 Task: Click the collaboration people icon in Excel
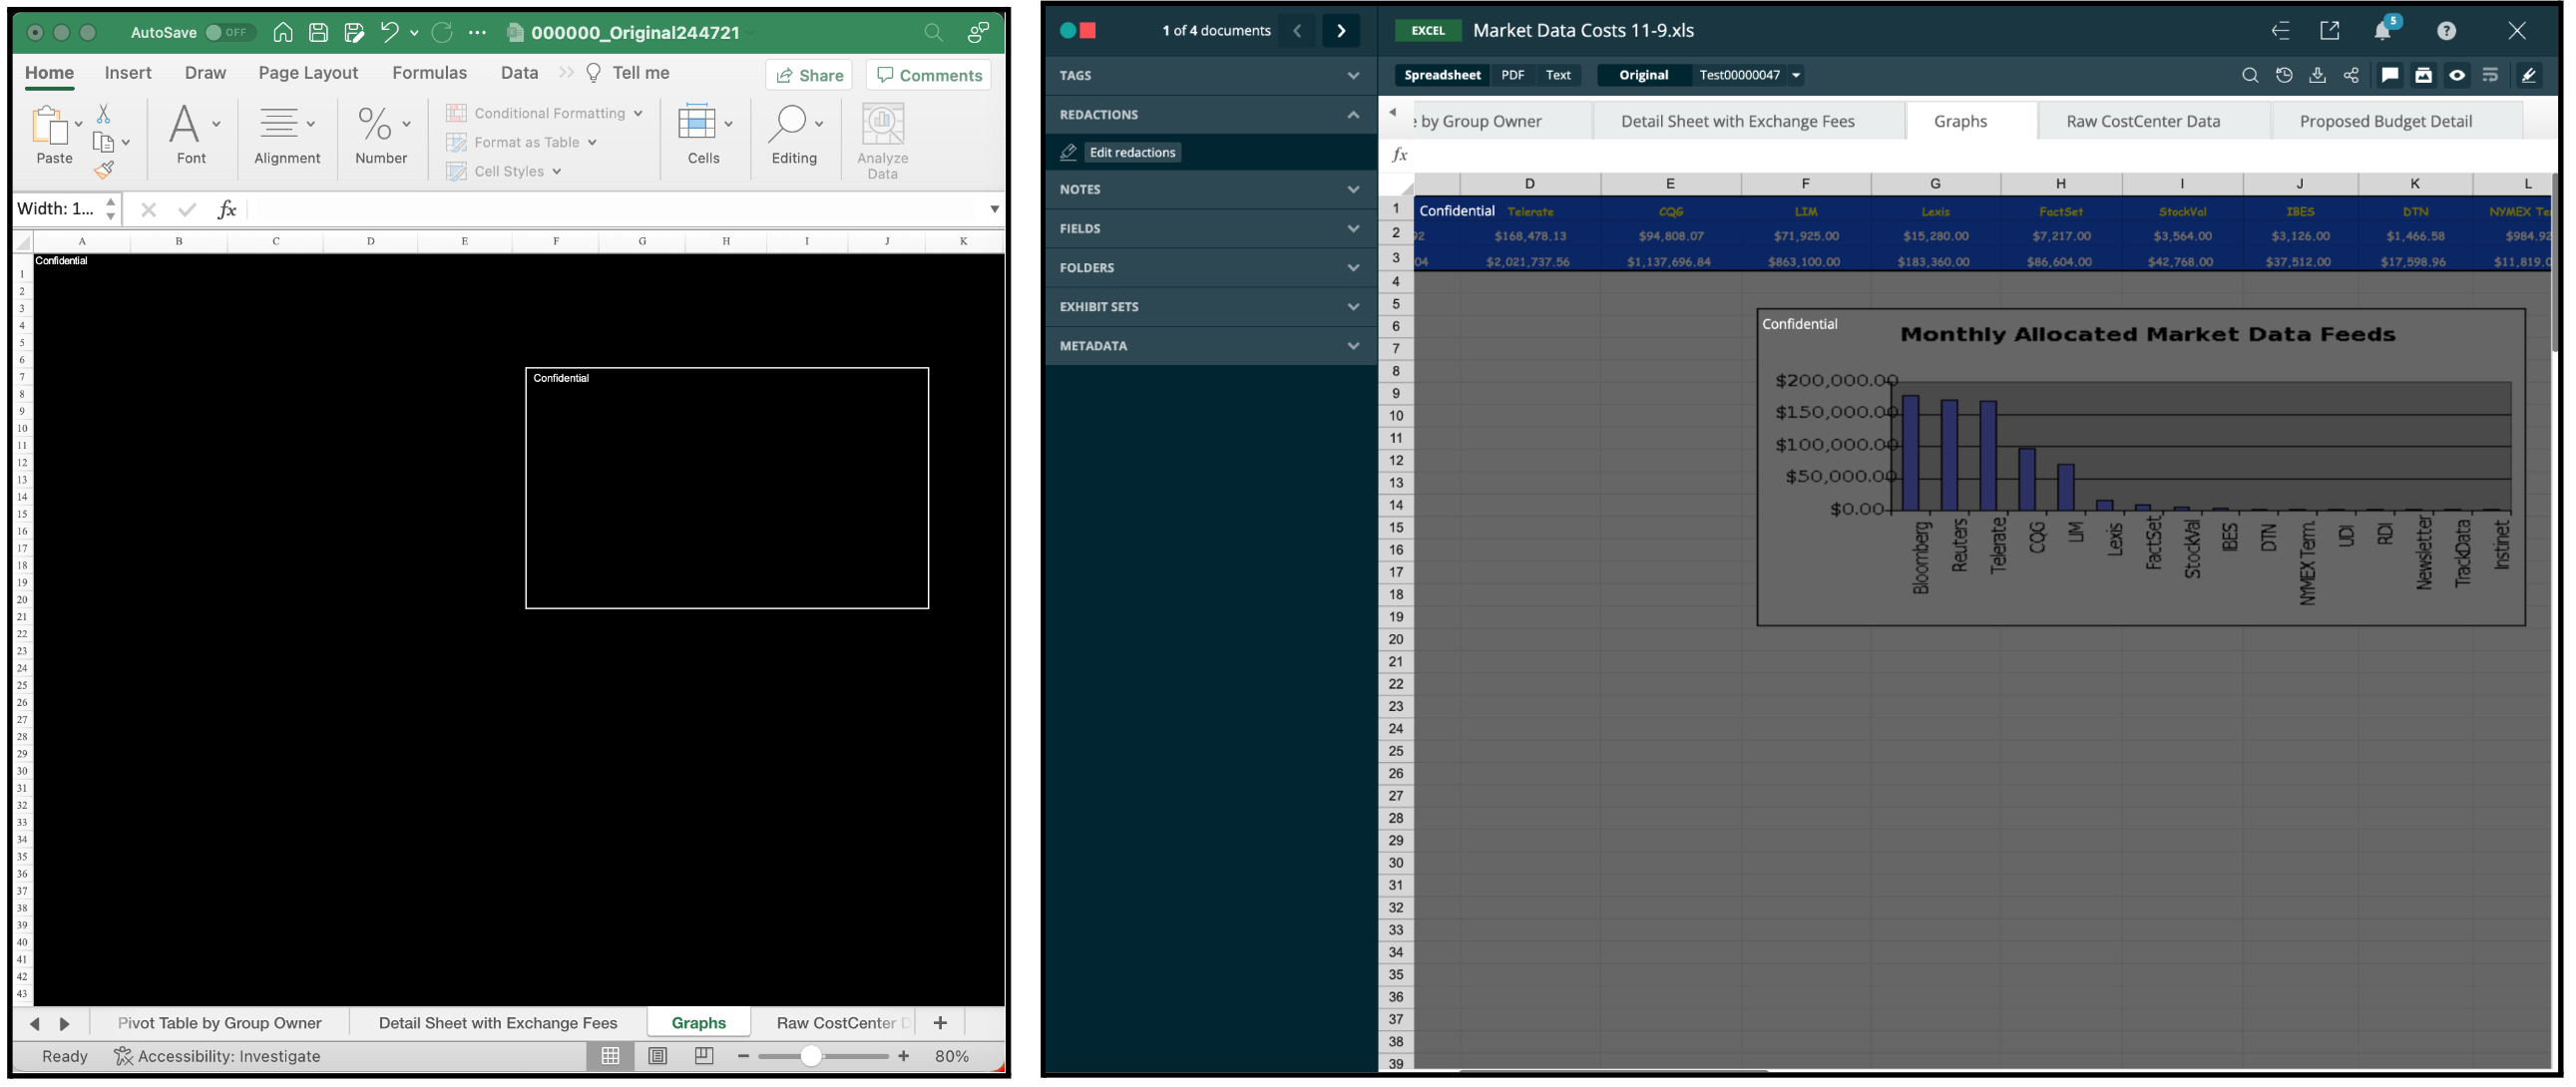[x=978, y=32]
